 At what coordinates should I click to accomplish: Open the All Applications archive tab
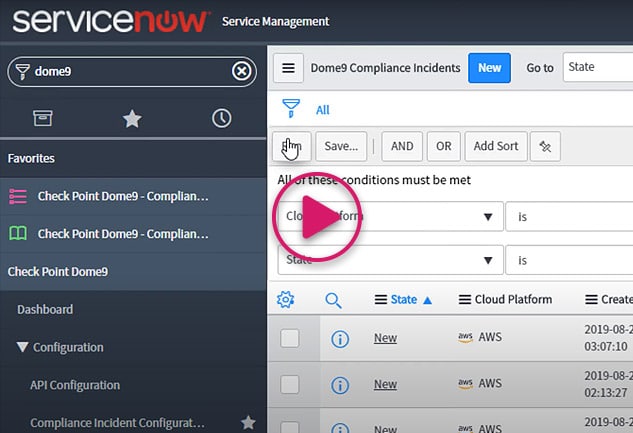pos(43,118)
